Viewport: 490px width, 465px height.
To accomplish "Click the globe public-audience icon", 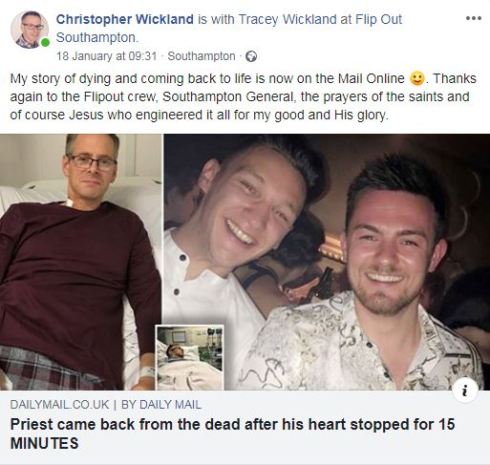I will tap(251, 56).
